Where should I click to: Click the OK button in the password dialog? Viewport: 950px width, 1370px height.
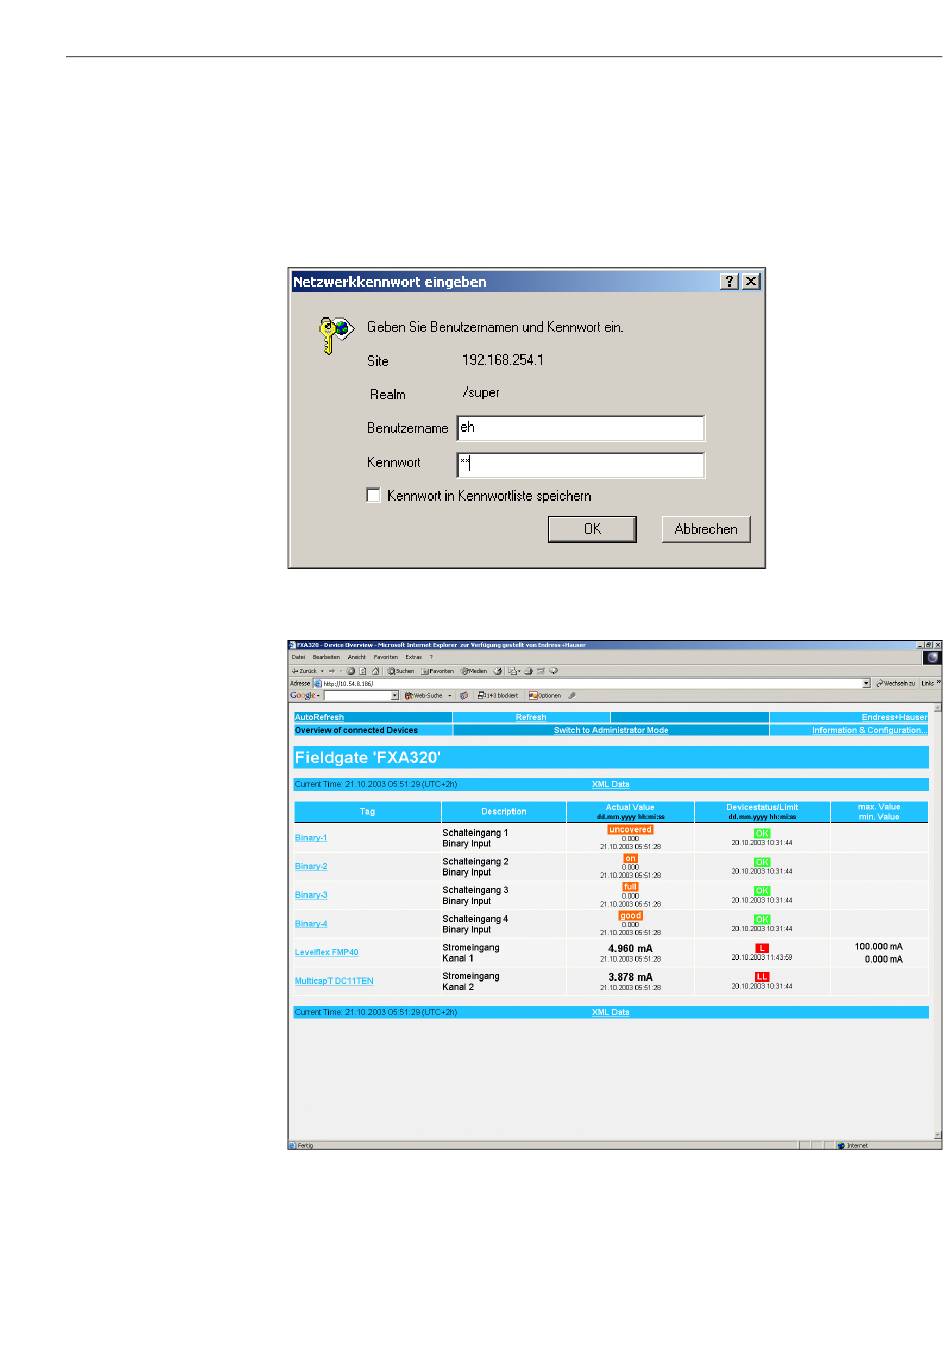(x=592, y=529)
